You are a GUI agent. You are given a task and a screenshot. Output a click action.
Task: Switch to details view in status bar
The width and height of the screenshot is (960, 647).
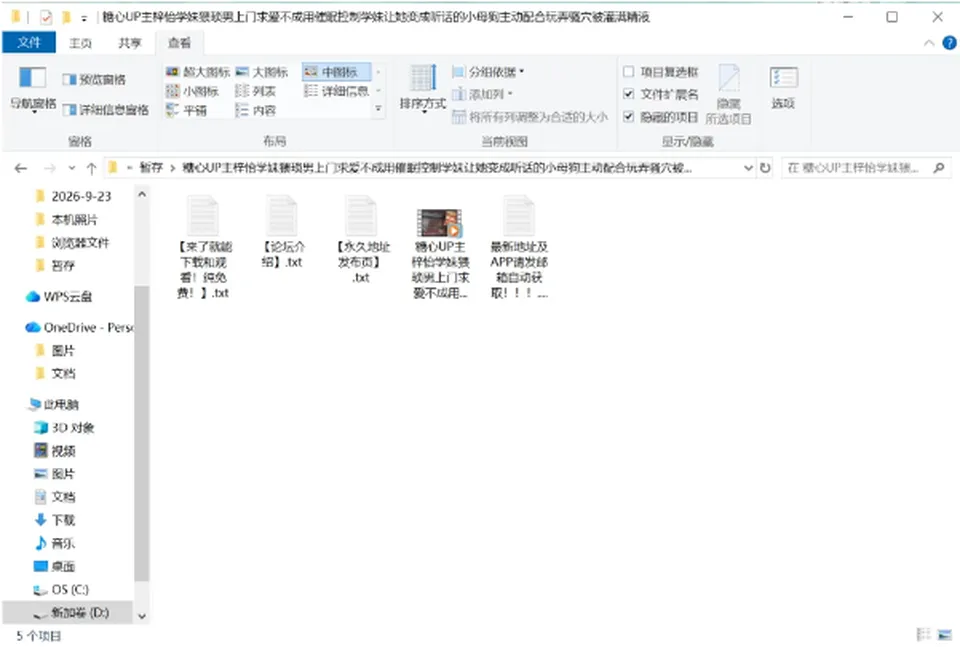923,635
